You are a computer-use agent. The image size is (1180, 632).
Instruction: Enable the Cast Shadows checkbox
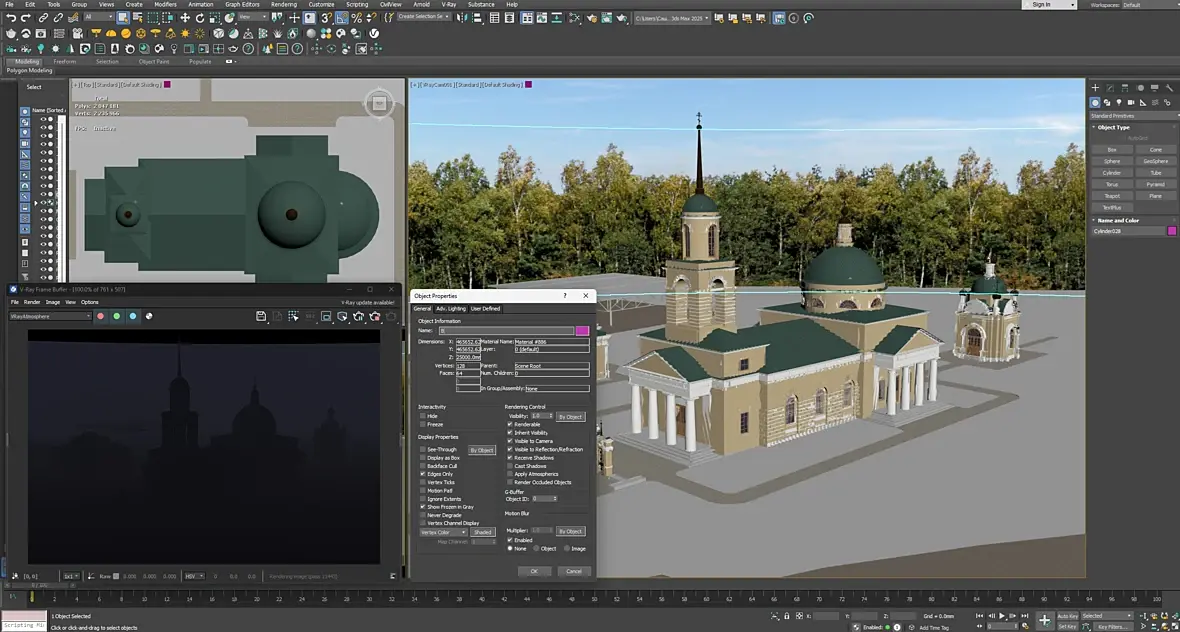pyautogui.click(x=510, y=466)
